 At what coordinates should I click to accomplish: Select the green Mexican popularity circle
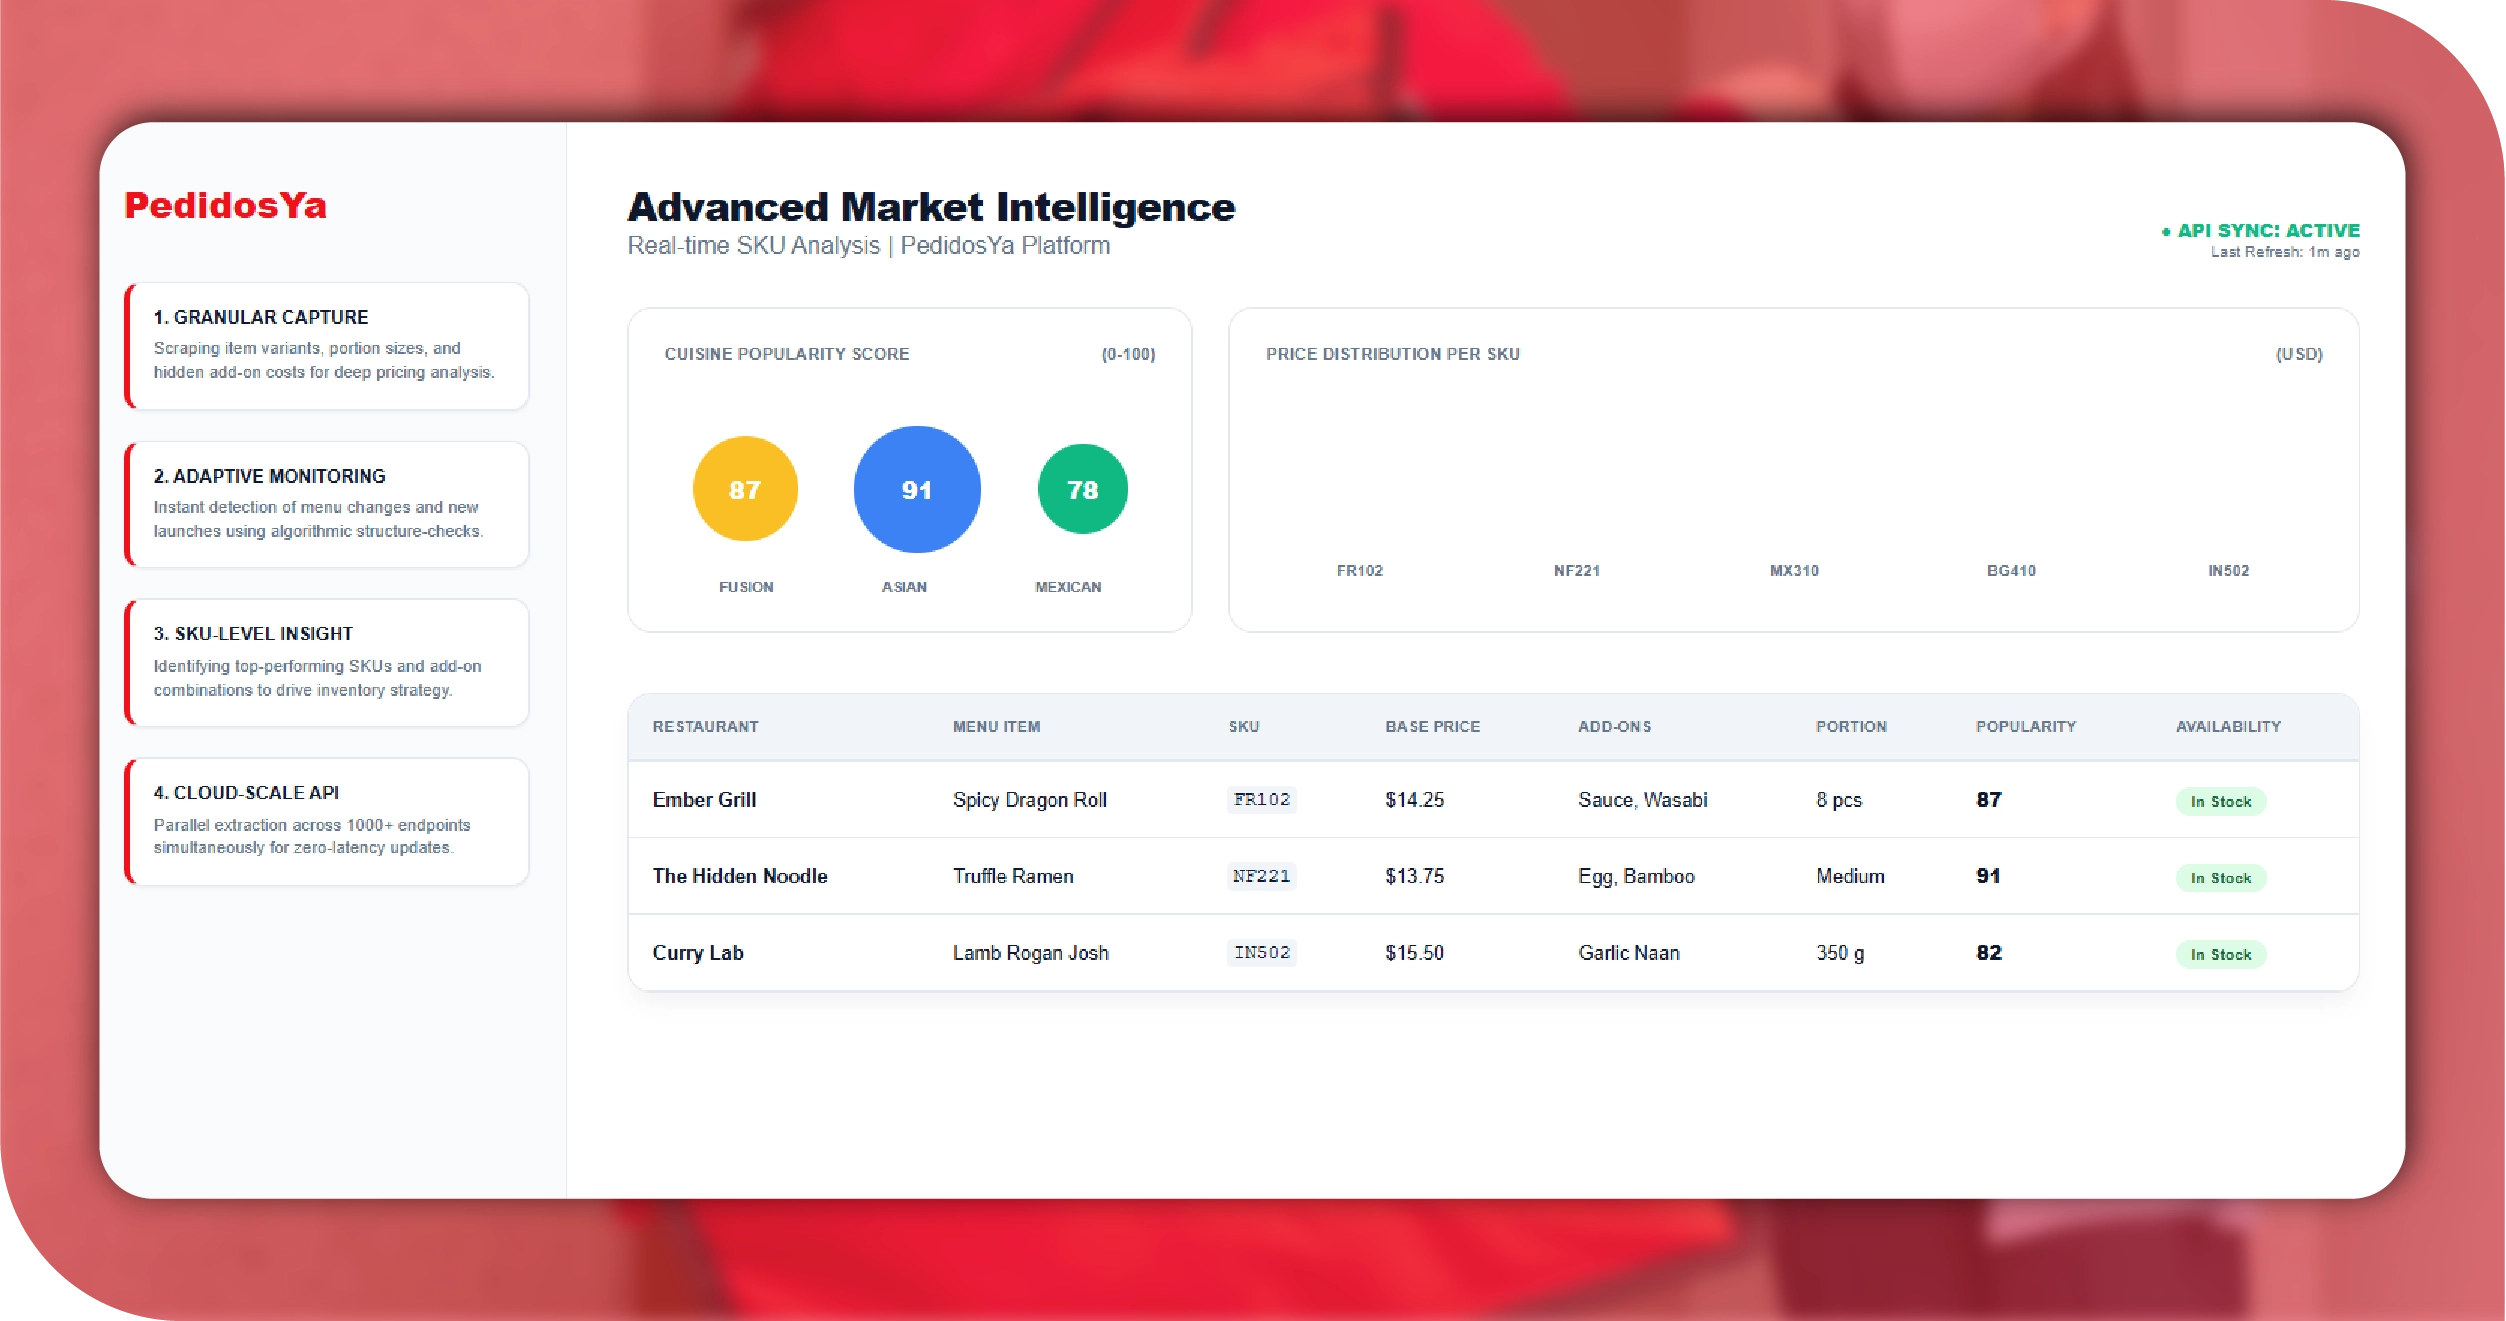1083,489
